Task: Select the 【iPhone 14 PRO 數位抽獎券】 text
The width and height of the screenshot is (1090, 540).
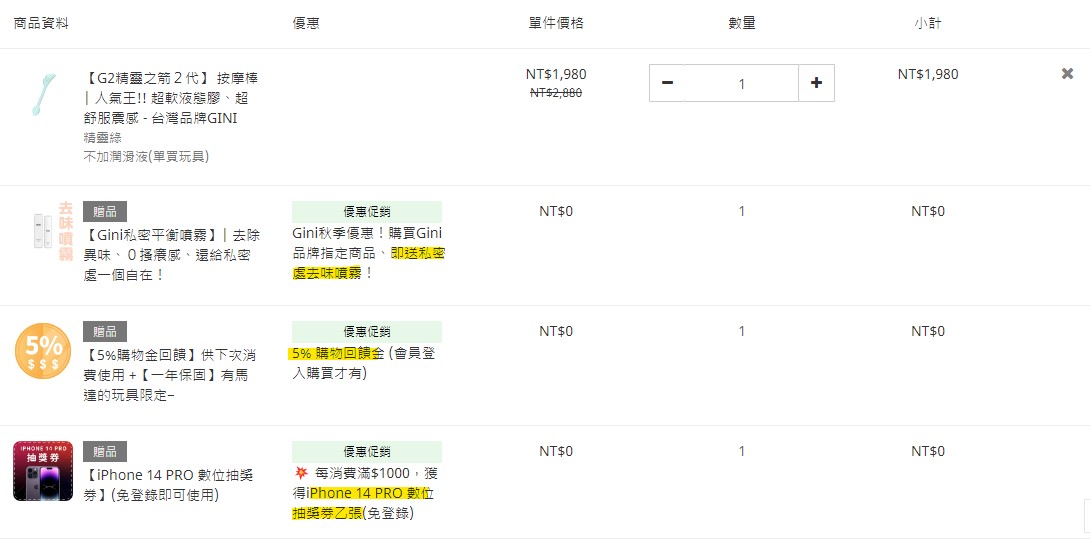Action: 169,485
